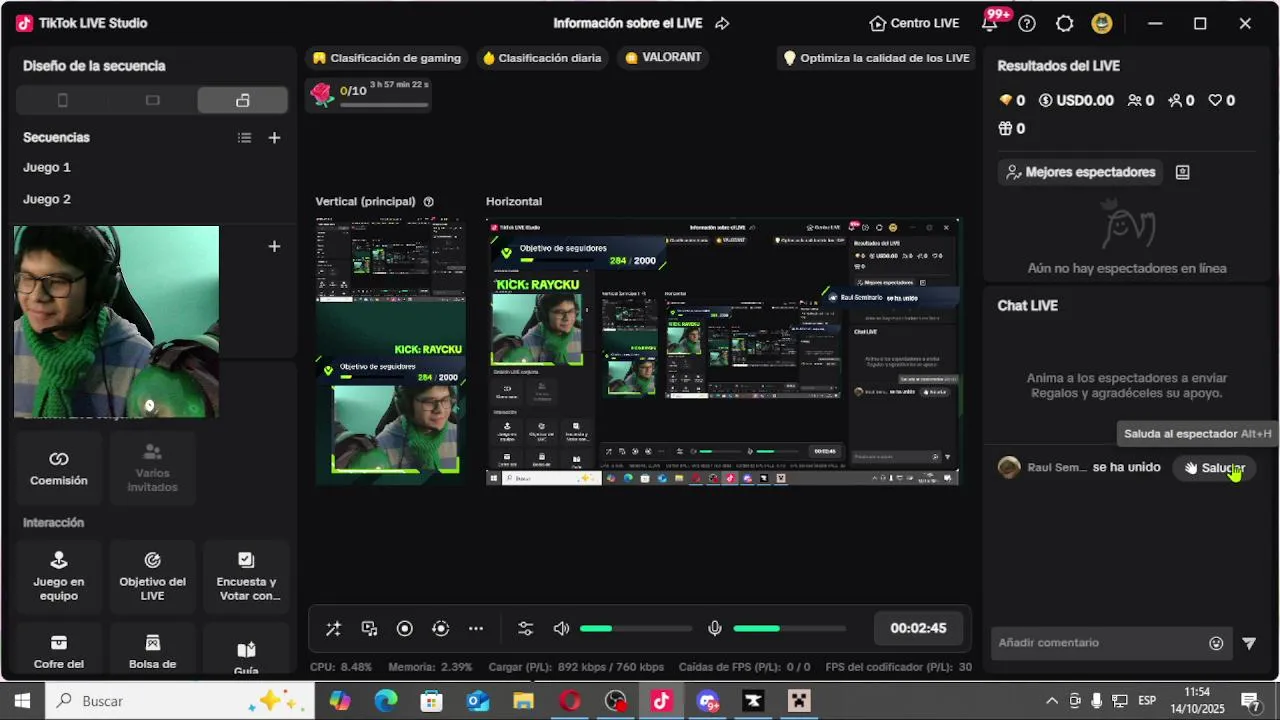The height and width of the screenshot is (720, 1280).
Task: Click the taskbar Buscar search box
Action: 180,701
